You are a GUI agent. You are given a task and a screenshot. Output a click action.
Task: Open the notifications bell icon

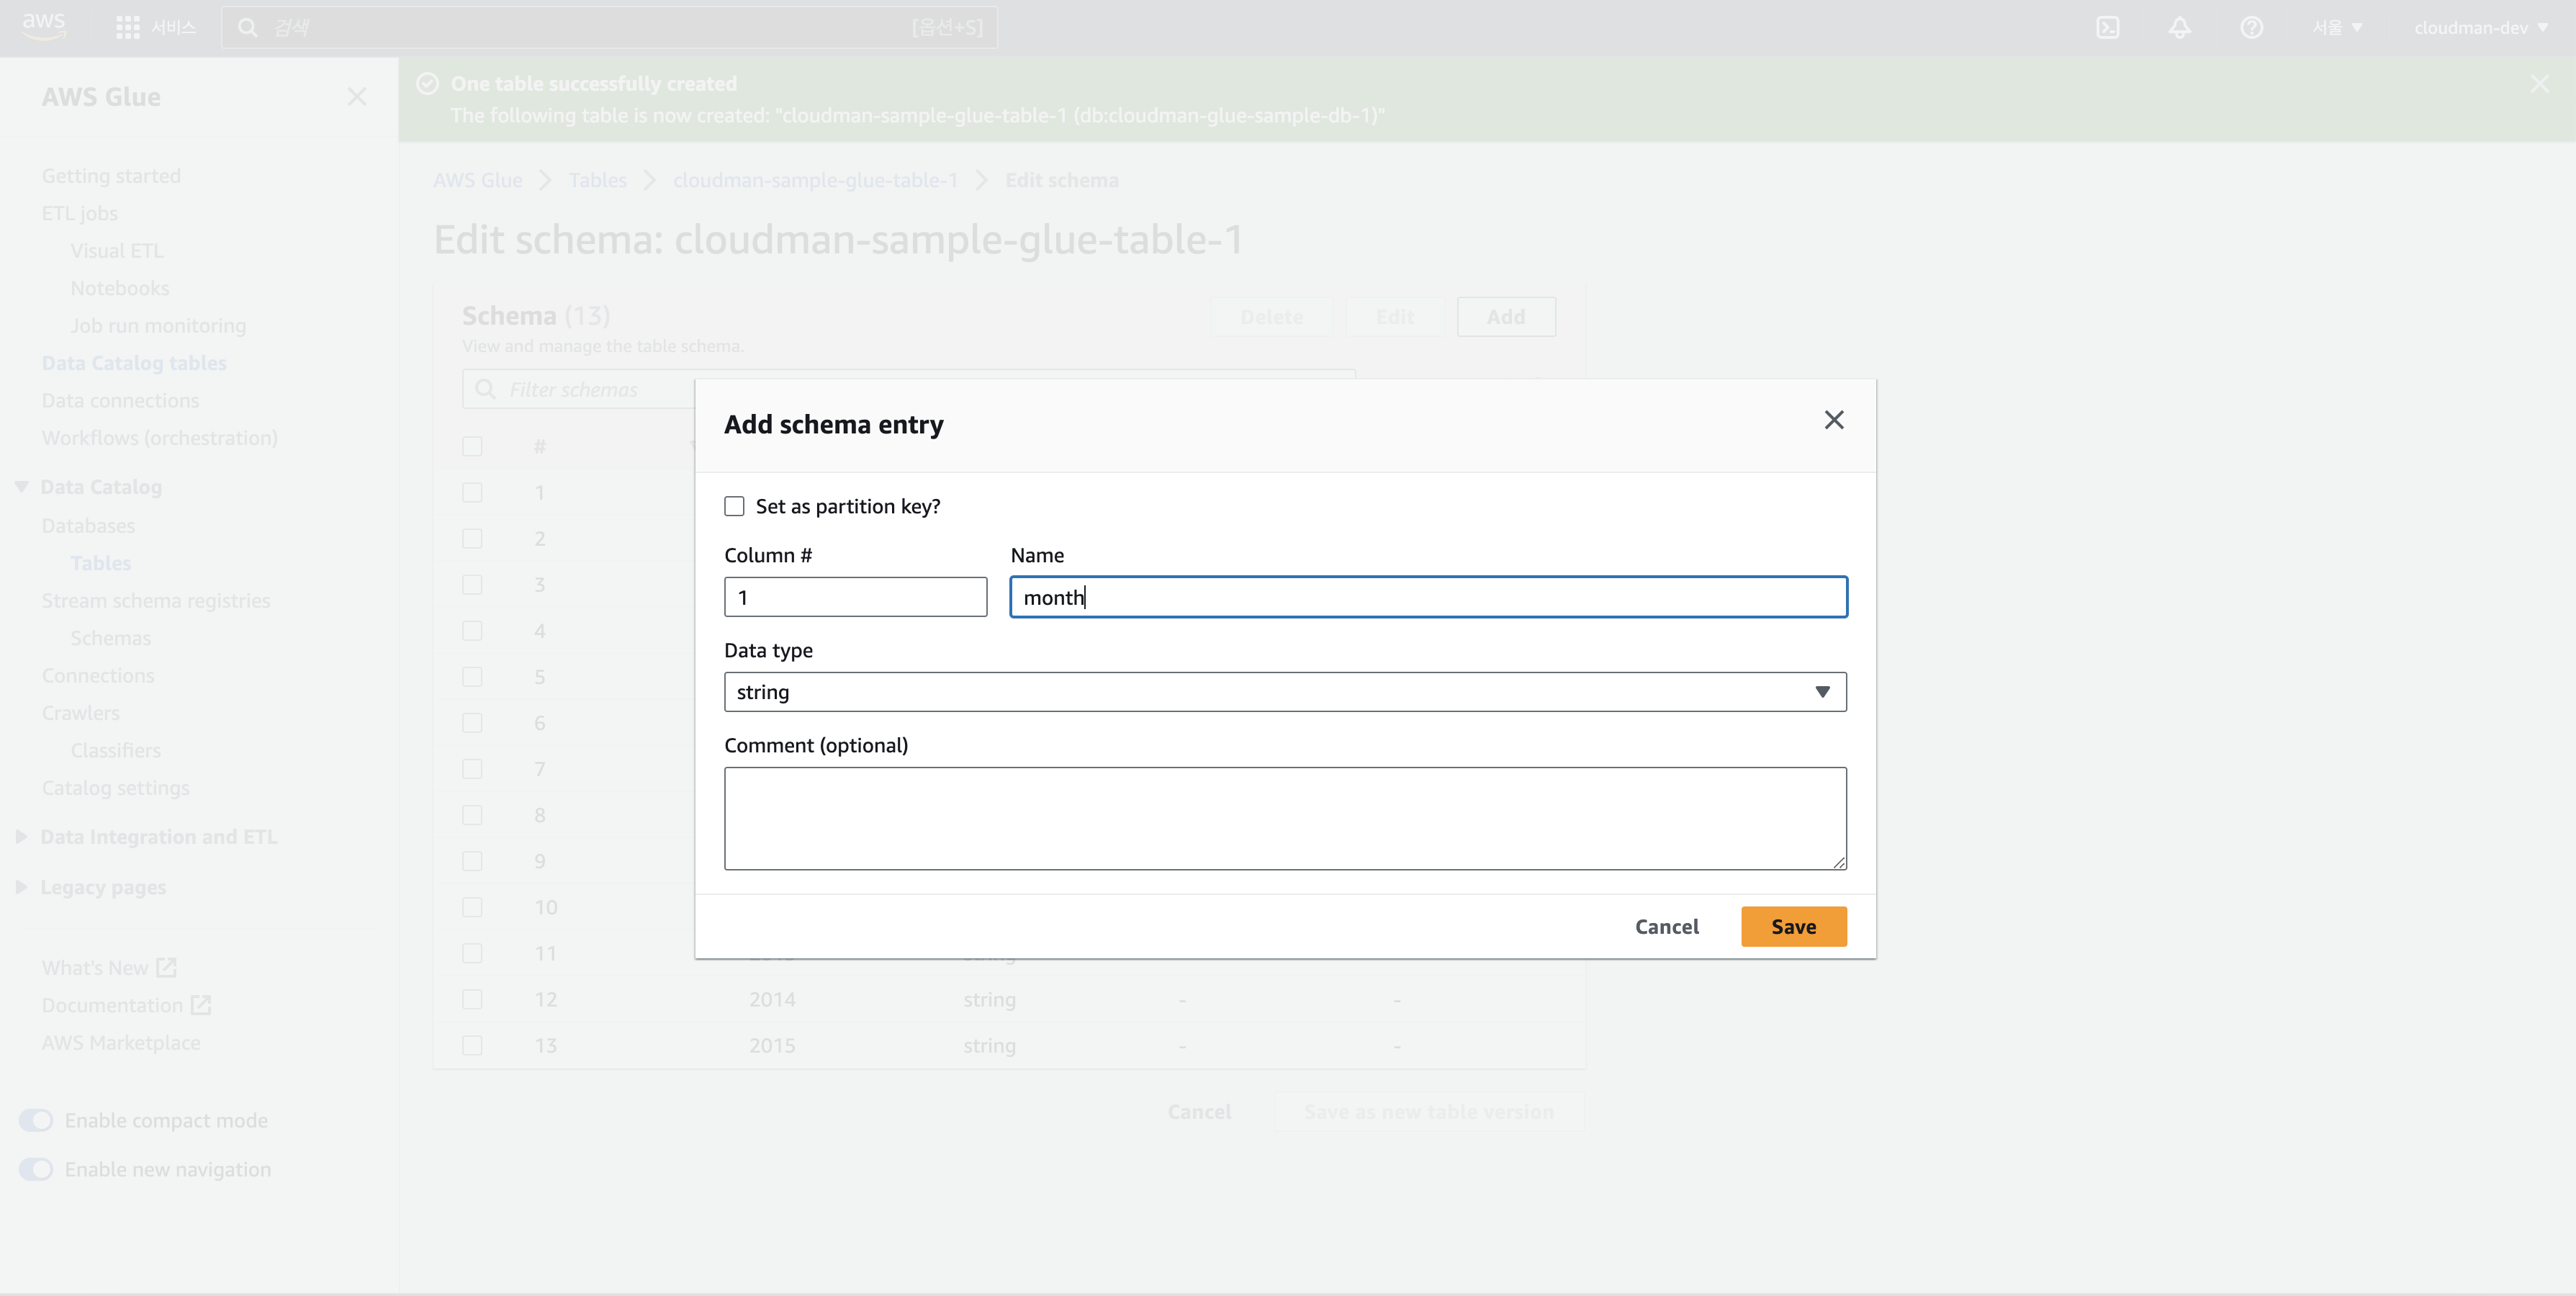2179,27
